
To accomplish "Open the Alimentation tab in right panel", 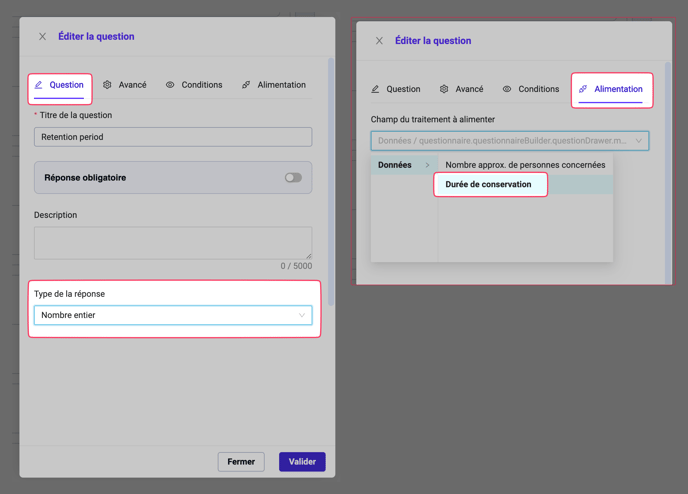I will (x=611, y=89).
